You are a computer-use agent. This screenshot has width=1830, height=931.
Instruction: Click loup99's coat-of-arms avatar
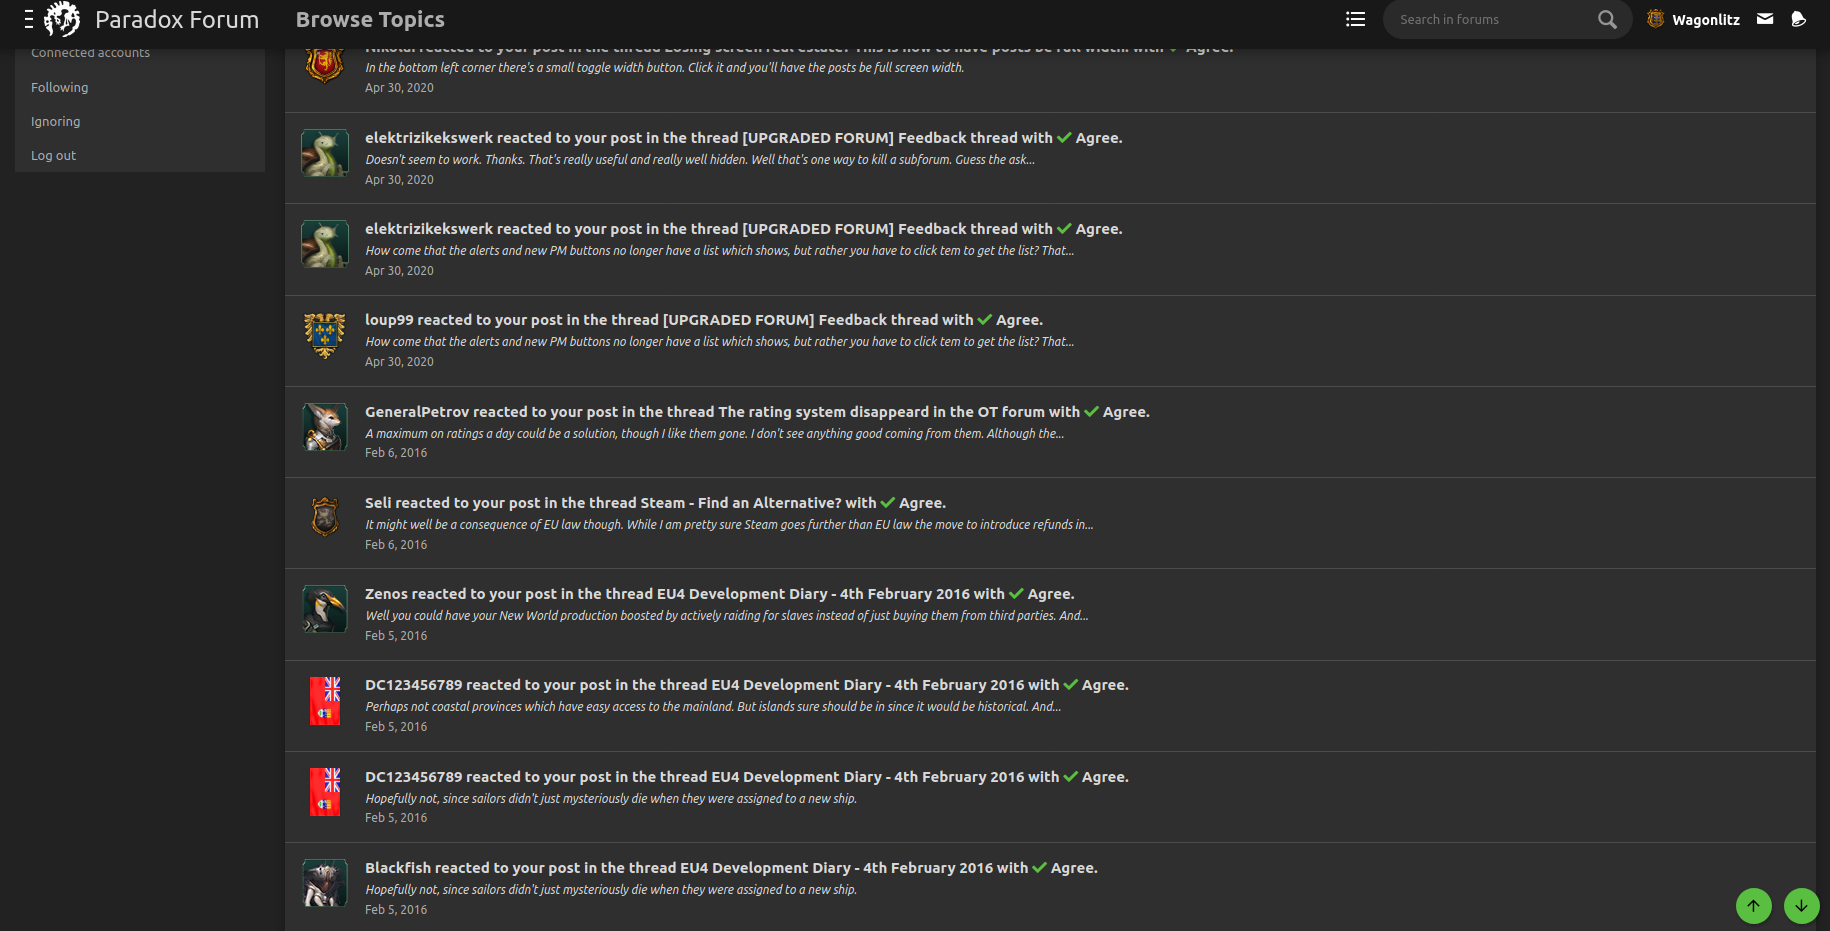324,336
